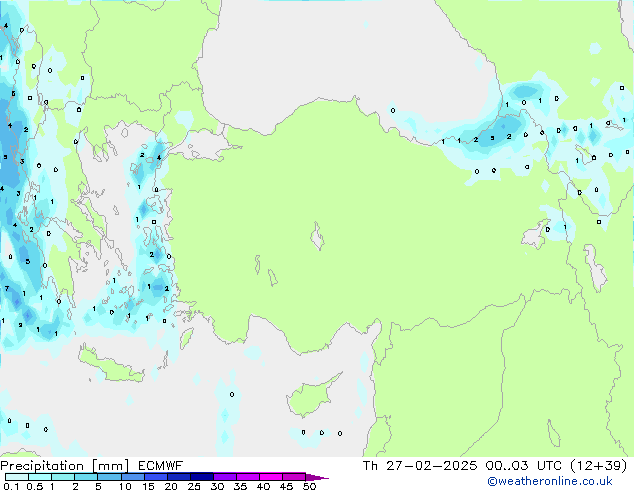Click the '25' legend scale value
Viewport: 634px width, 490px height.
pyautogui.click(x=194, y=486)
